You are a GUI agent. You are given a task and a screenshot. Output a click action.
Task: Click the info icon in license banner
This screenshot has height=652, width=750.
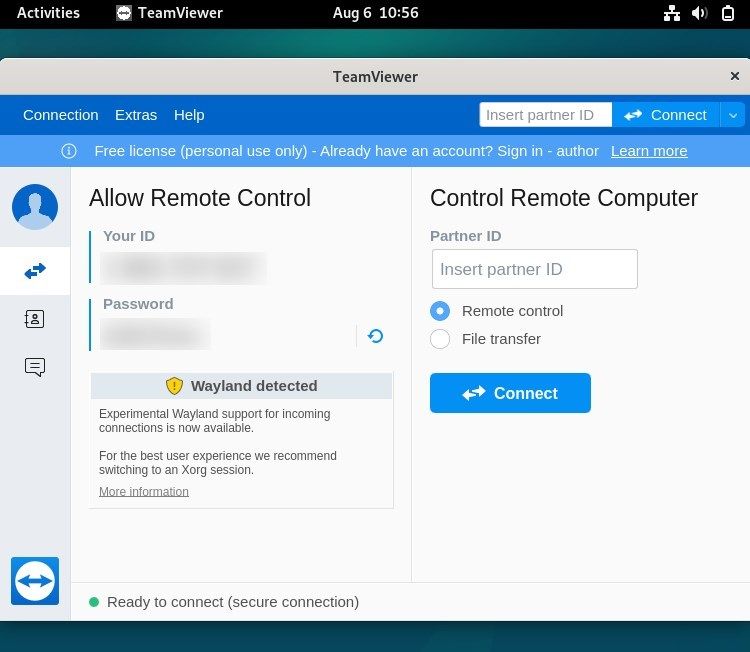[x=69, y=151]
